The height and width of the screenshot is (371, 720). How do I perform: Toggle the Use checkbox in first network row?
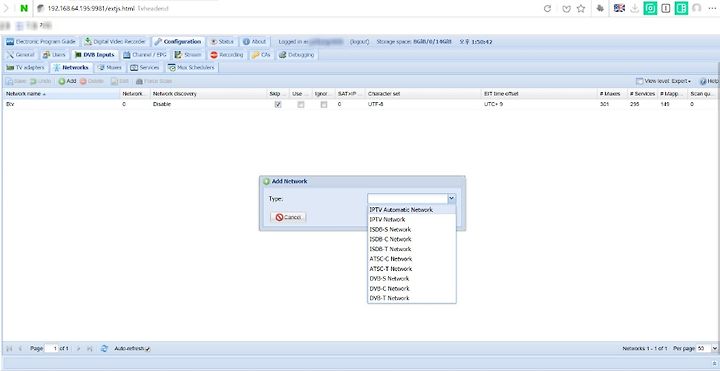click(301, 104)
